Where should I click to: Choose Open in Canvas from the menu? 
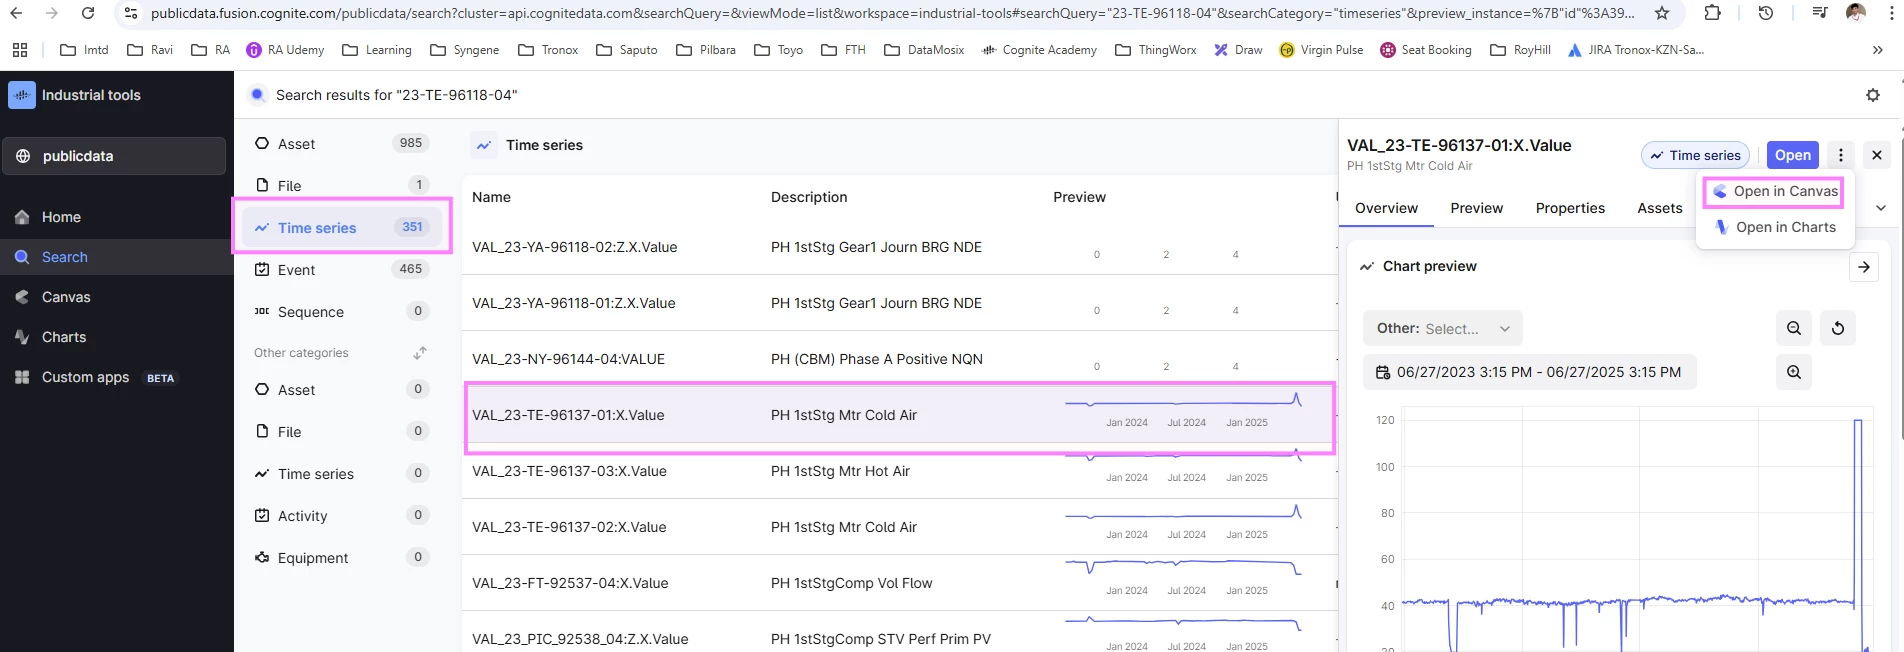click(x=1775, y=191)
